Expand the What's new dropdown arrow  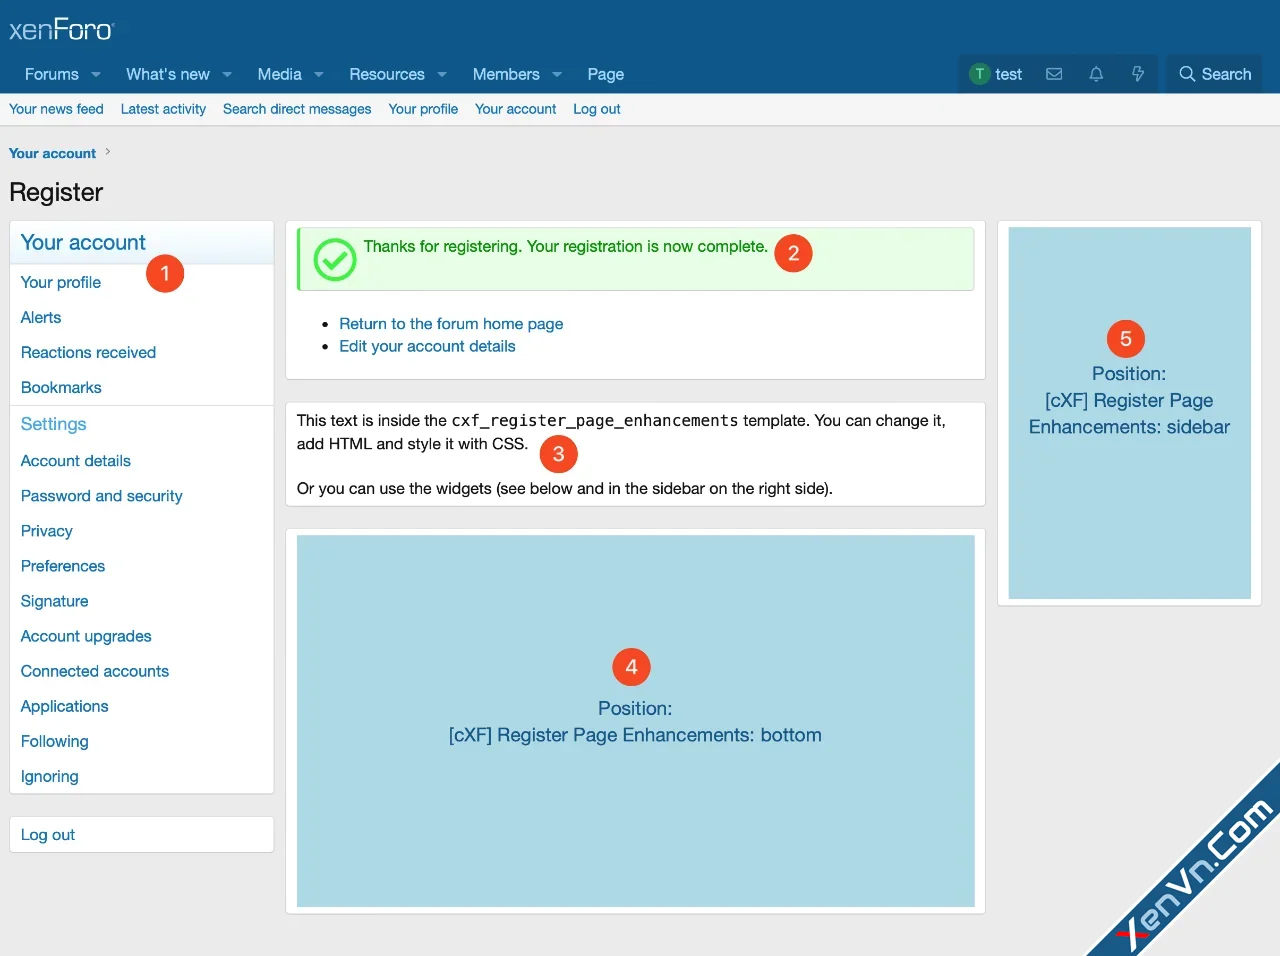[x=227, y=75]
